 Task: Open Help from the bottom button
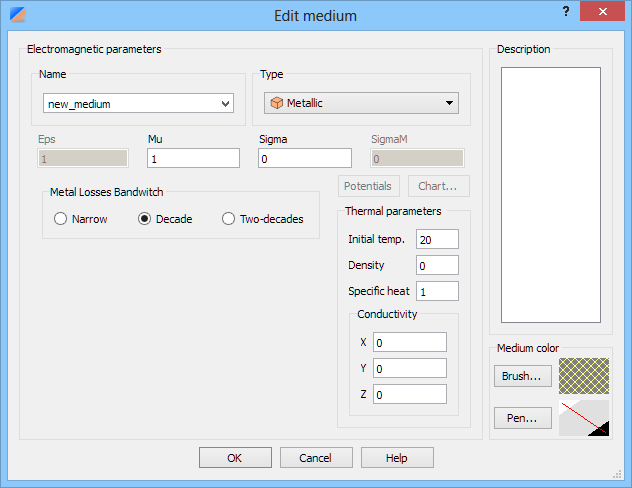click(x=397, y=457)
